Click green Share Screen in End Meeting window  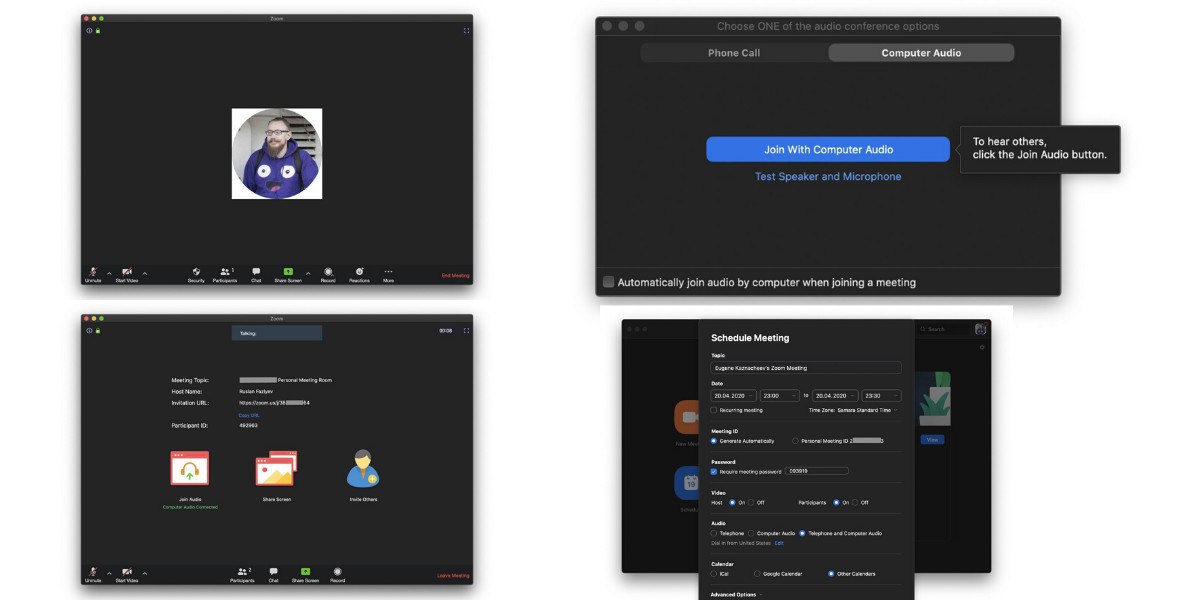coord(288,275)
